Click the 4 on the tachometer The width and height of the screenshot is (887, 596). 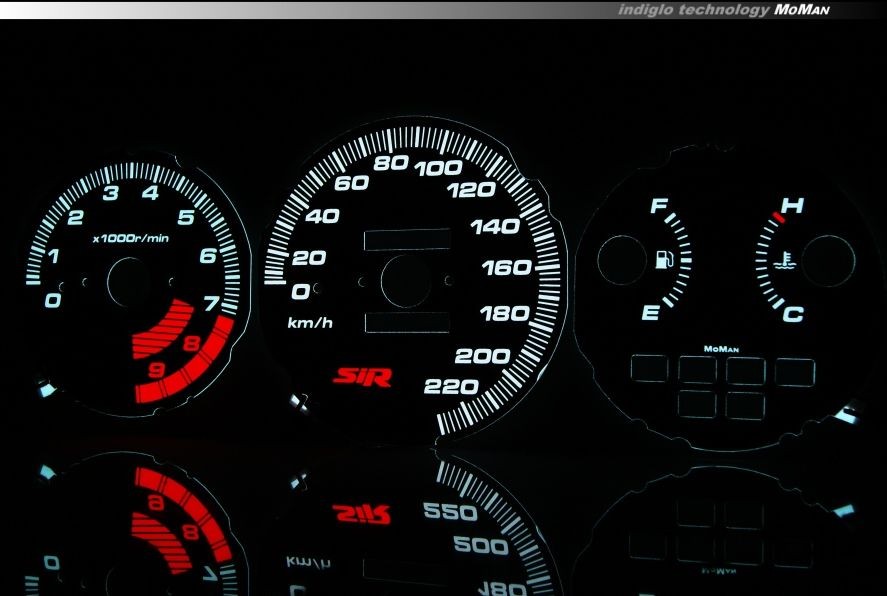(x=150, y=193)
